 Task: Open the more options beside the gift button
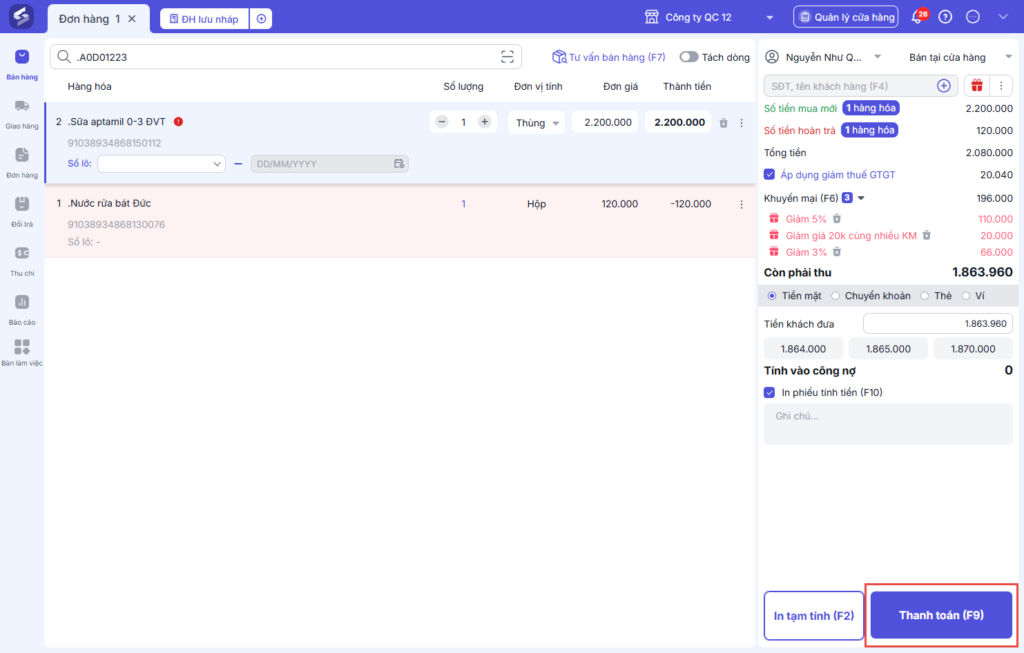[x=1000, y=86]
